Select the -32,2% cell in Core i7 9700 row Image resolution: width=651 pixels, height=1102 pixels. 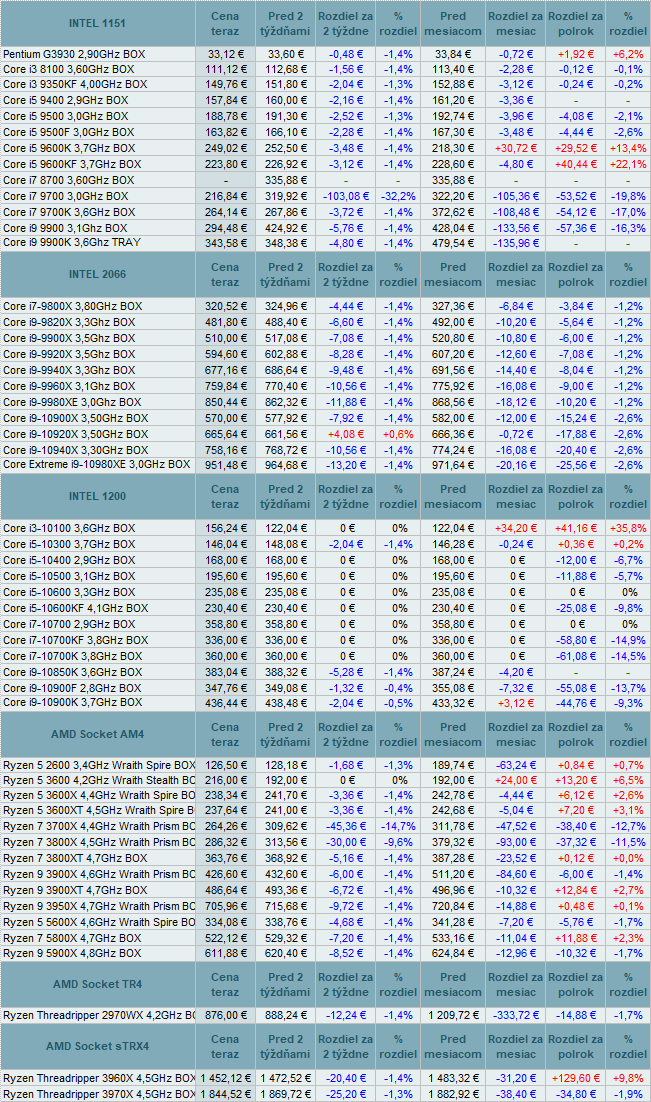(399, 196)
